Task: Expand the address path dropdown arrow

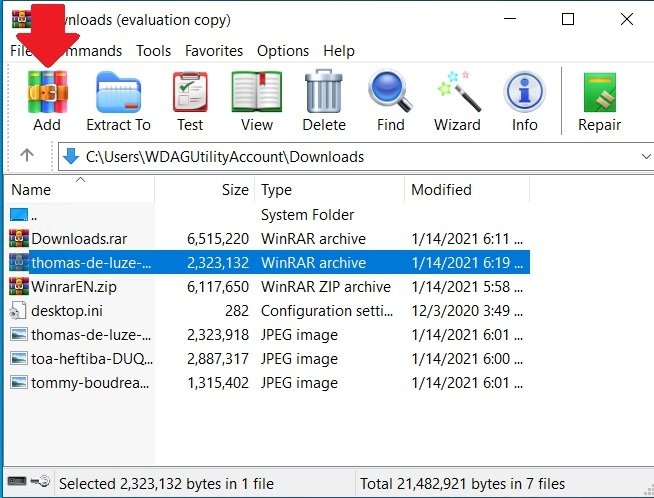Action: pos(646,157)
